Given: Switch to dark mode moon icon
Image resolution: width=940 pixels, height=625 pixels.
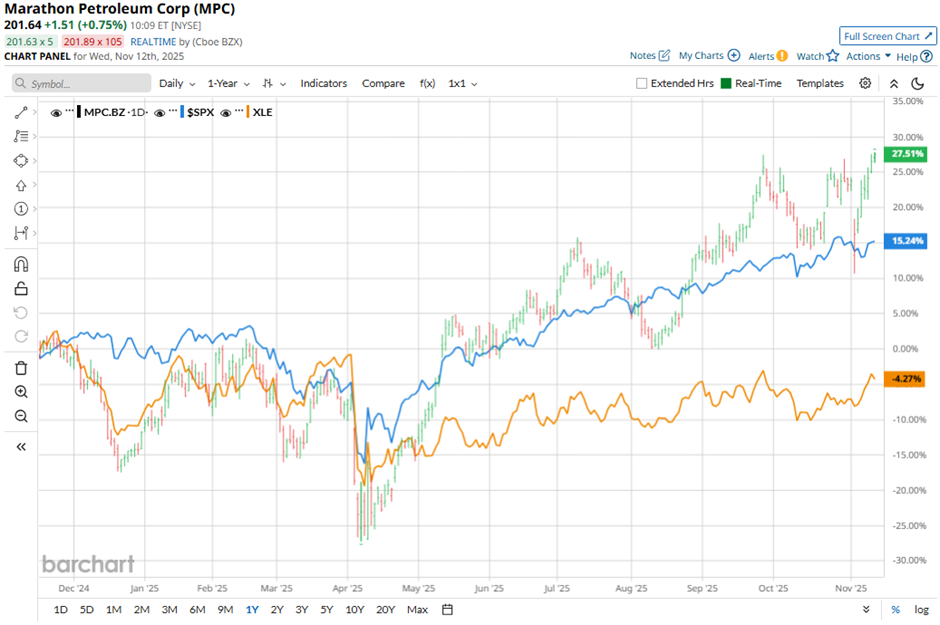Looking at the screenshot, I should tap(917, 84).
